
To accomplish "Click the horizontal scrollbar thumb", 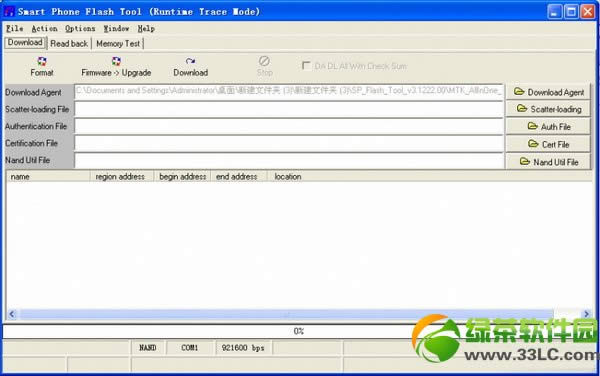I will (x=287, y=314).
